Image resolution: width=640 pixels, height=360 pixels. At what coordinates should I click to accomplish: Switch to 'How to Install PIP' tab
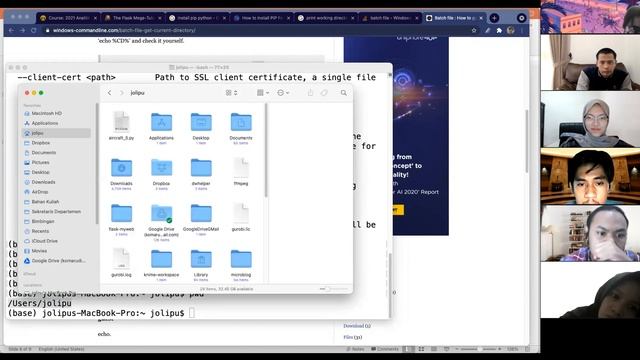[x=261, y=18]
